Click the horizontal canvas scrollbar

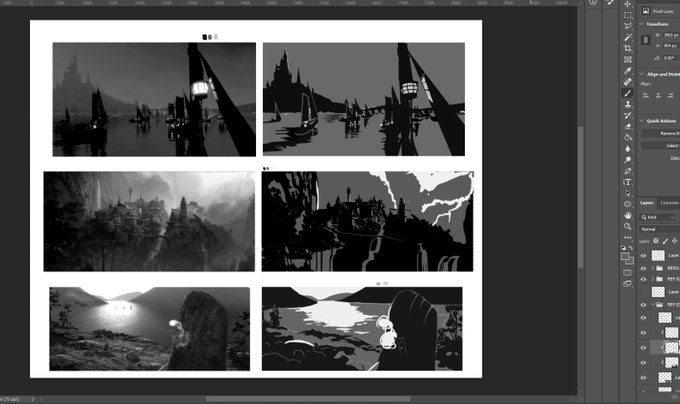pos(308,399)
